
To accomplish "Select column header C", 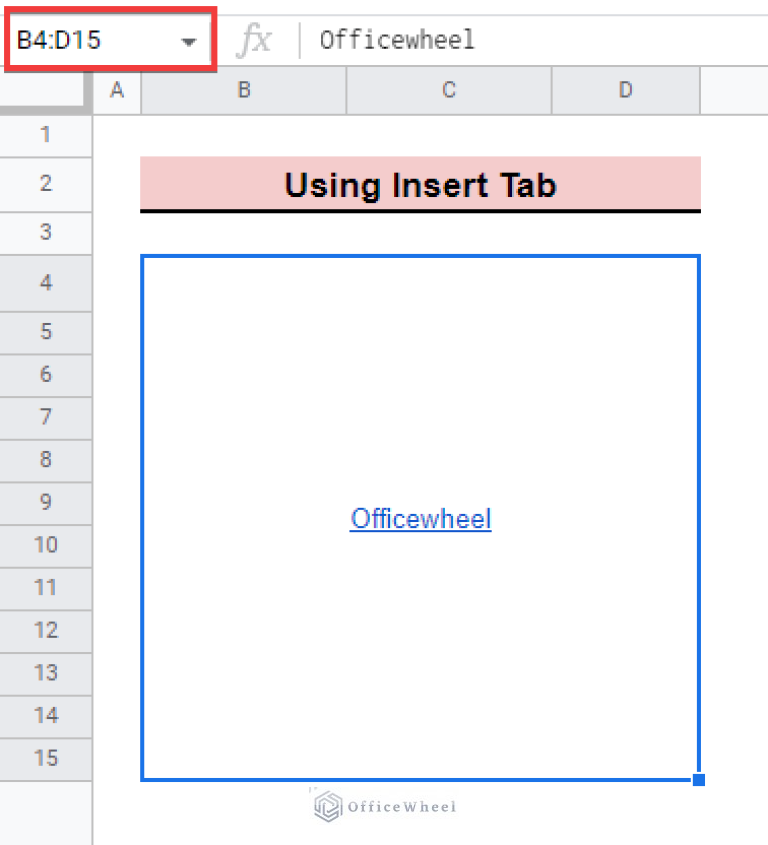I will (x=448, y=90).
